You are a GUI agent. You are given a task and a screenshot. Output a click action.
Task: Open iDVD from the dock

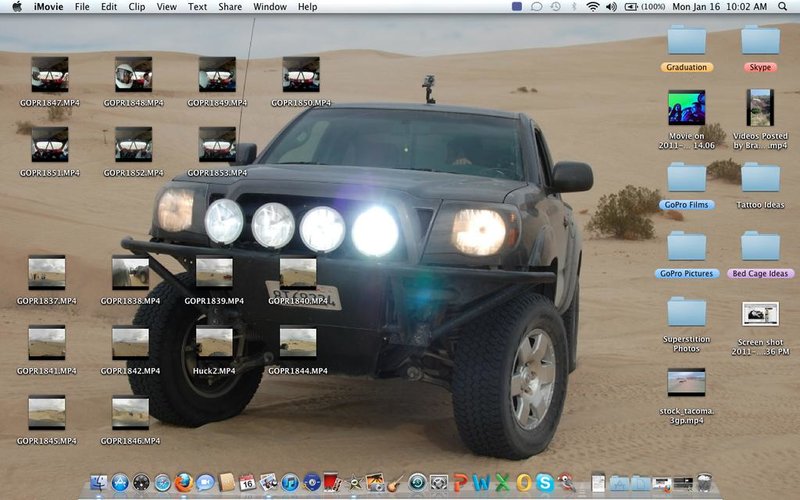click(311, 482)
